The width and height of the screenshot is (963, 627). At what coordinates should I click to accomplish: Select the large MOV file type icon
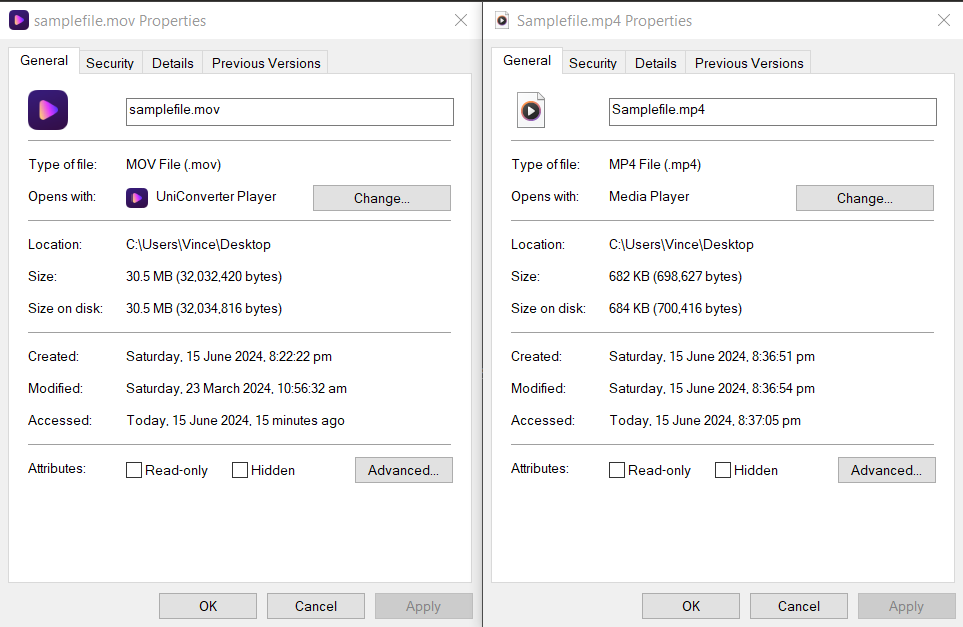click(47, 110)
